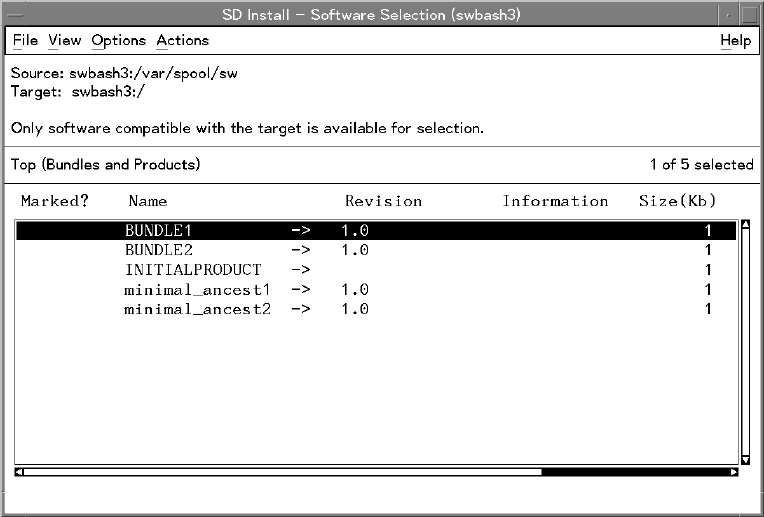764x517 pixels.
Task: Click the arrow next to BUNDLE1
Action: (x=301, y=230)
